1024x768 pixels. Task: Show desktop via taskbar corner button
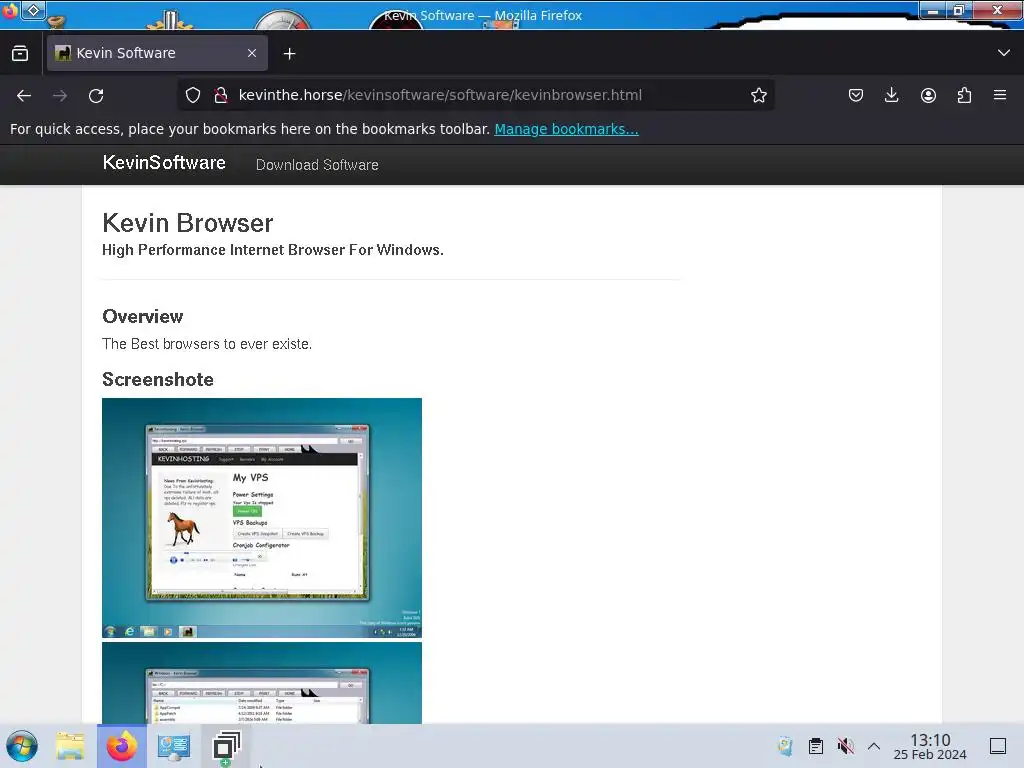998,746
